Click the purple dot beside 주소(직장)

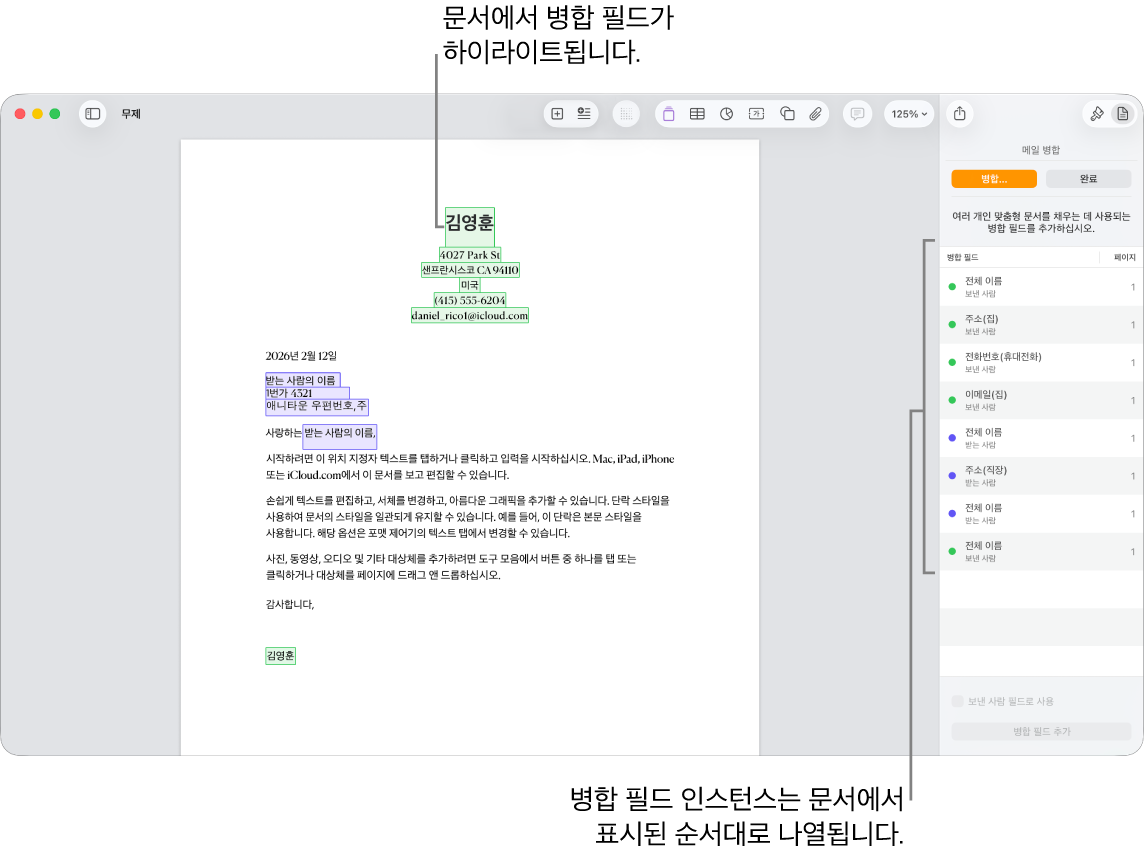(x=952, y=476)
